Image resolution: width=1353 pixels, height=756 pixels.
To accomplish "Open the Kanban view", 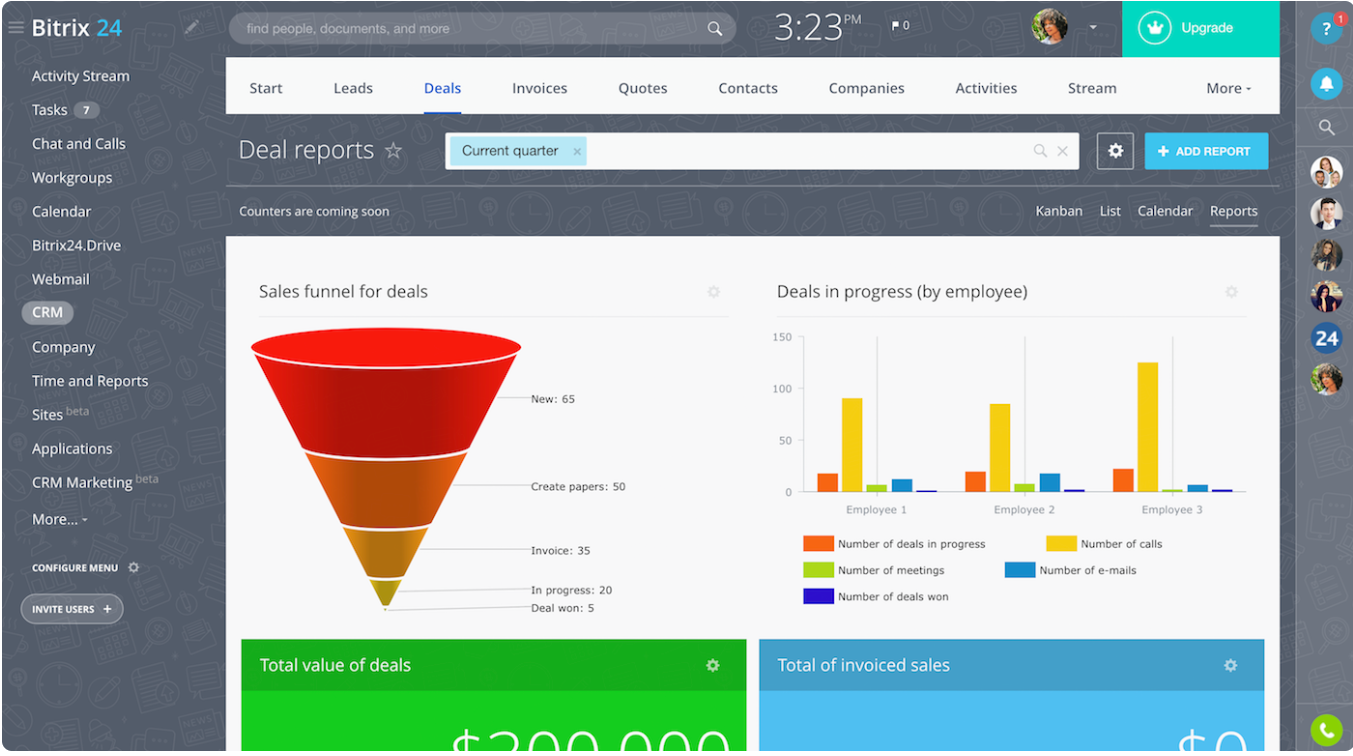I will 1059,211.
